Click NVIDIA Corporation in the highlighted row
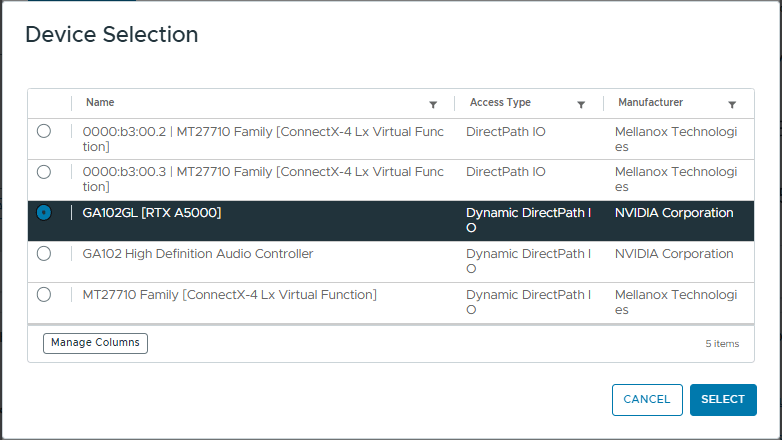Viewport: 782px width, 440px height. [x=674, y=213]
